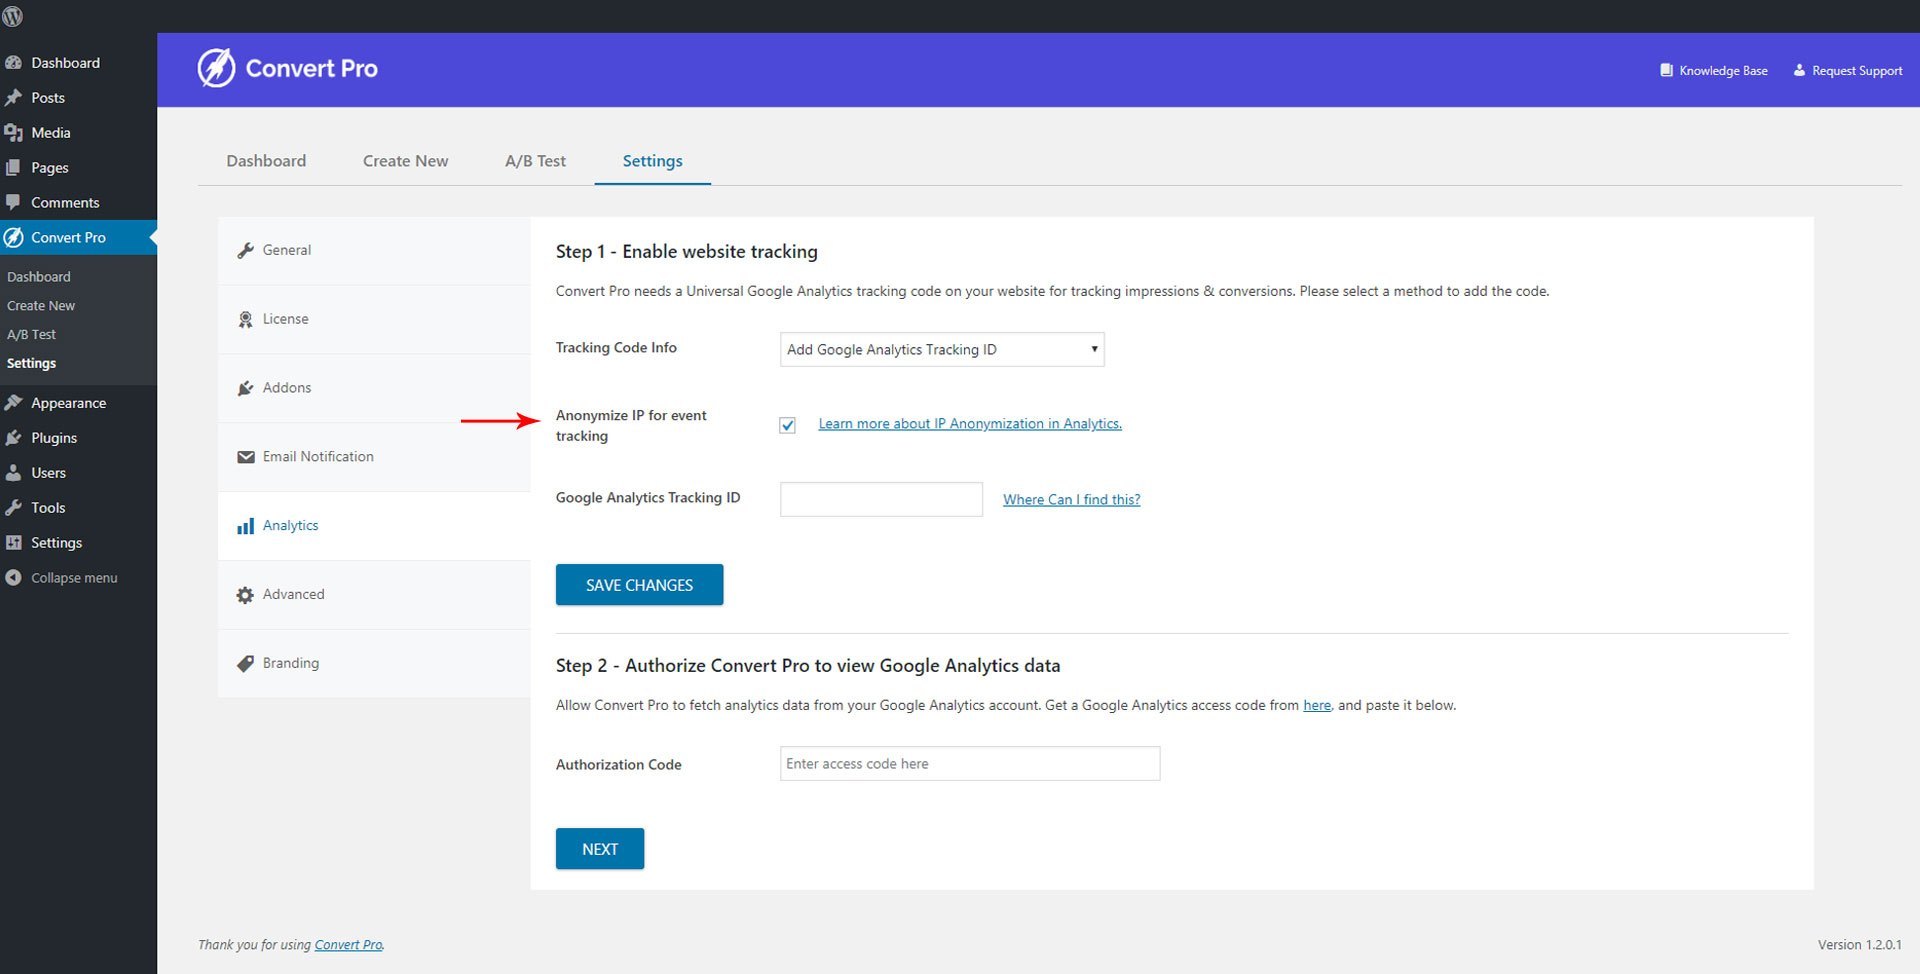
Task: Click the General wrench icon in settings panel
Action: click(245, 250)
